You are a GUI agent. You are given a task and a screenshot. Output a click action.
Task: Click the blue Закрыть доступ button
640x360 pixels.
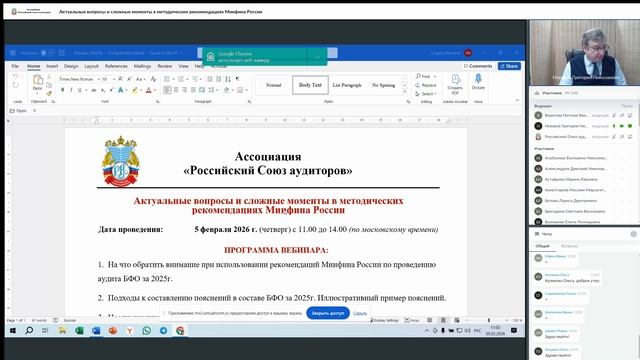coord(328,313)
